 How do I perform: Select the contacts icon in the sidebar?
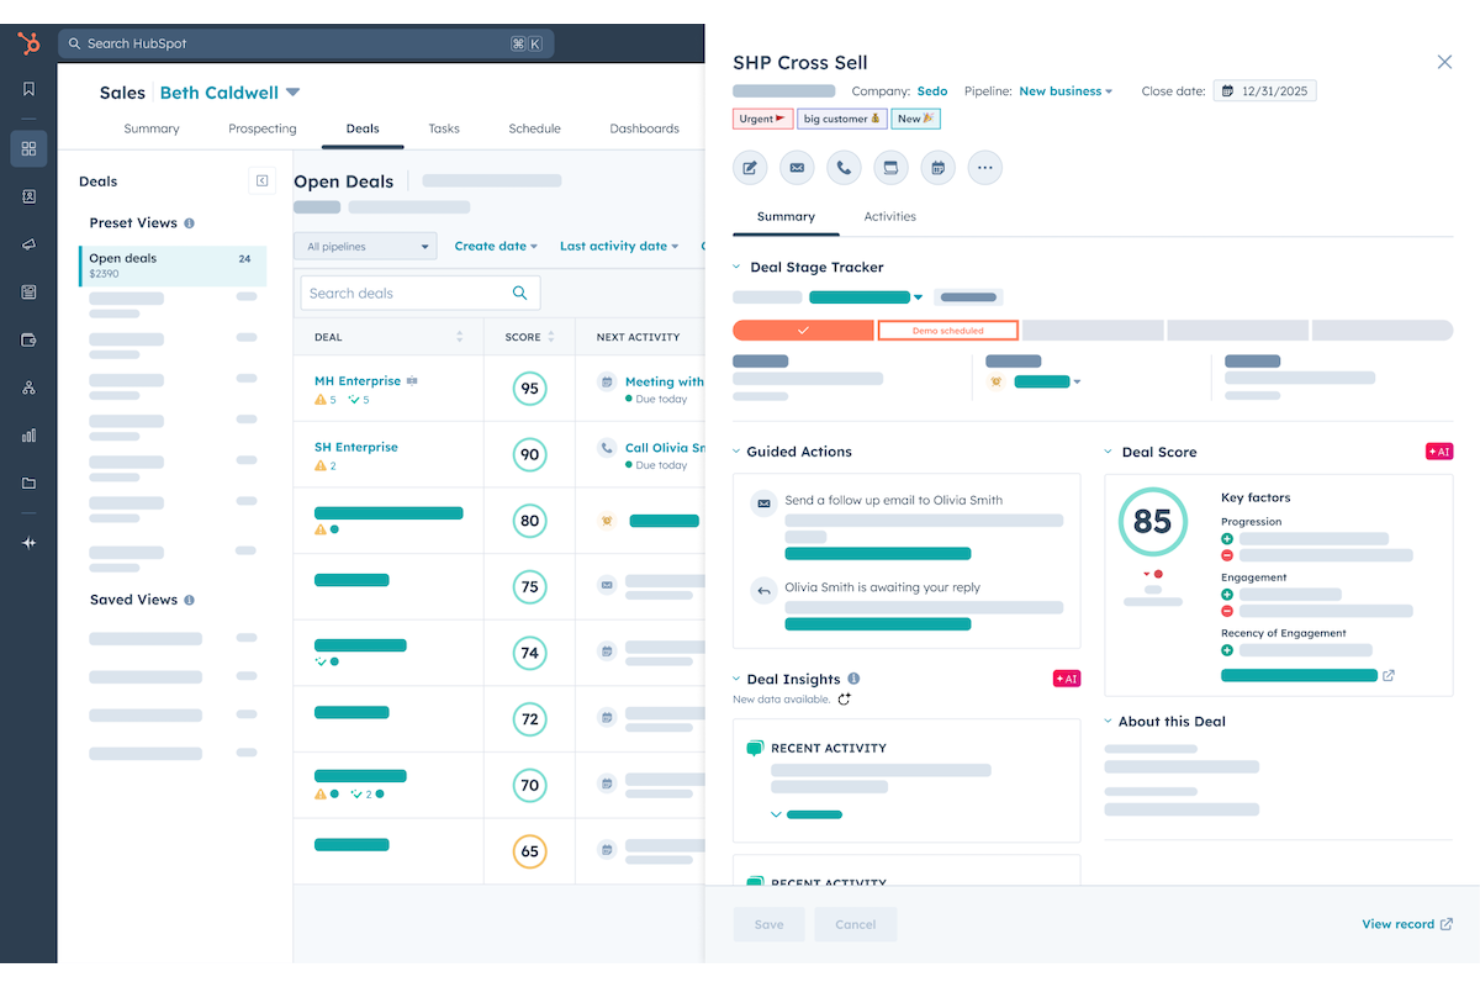point(28,196)
